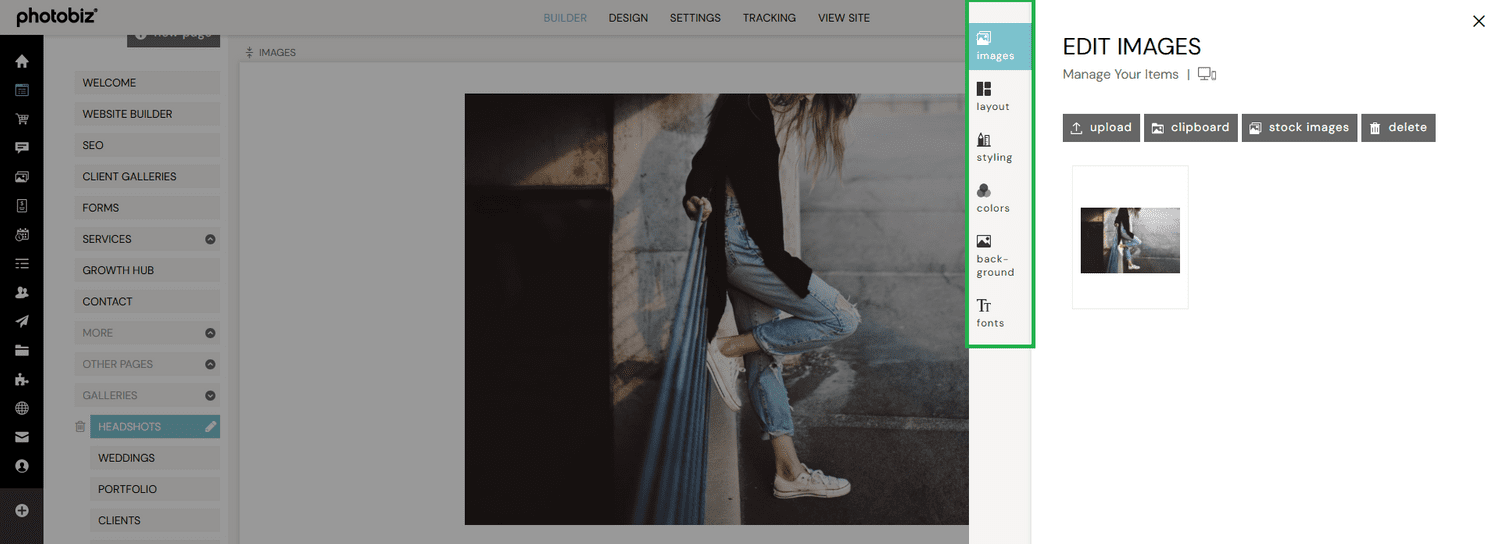
Task: Click the website builder icon in sidebar
Action: [22, 90]
